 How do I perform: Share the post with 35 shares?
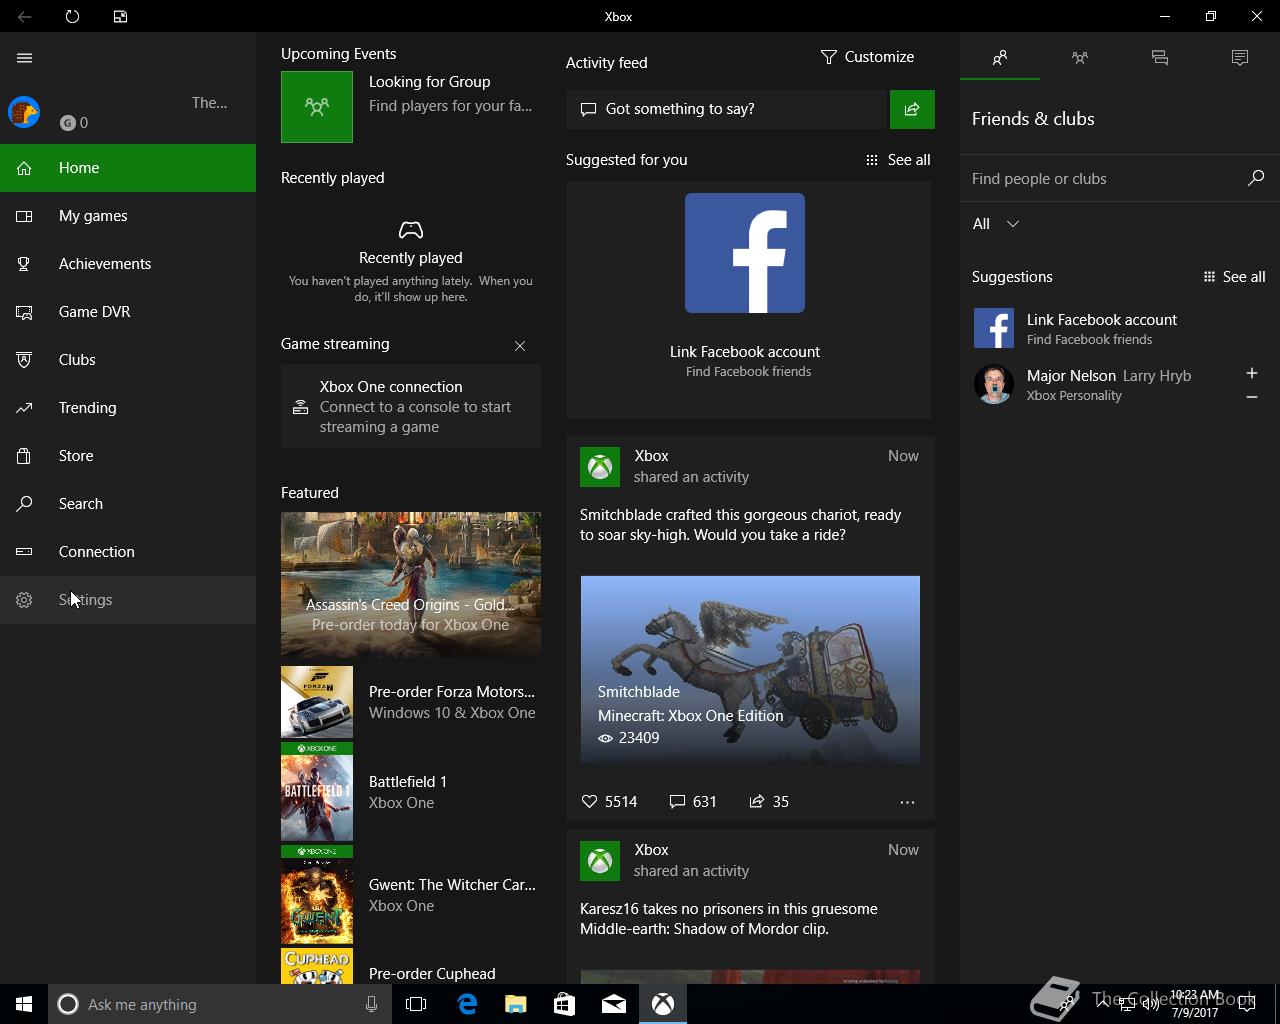click(769, 802)
